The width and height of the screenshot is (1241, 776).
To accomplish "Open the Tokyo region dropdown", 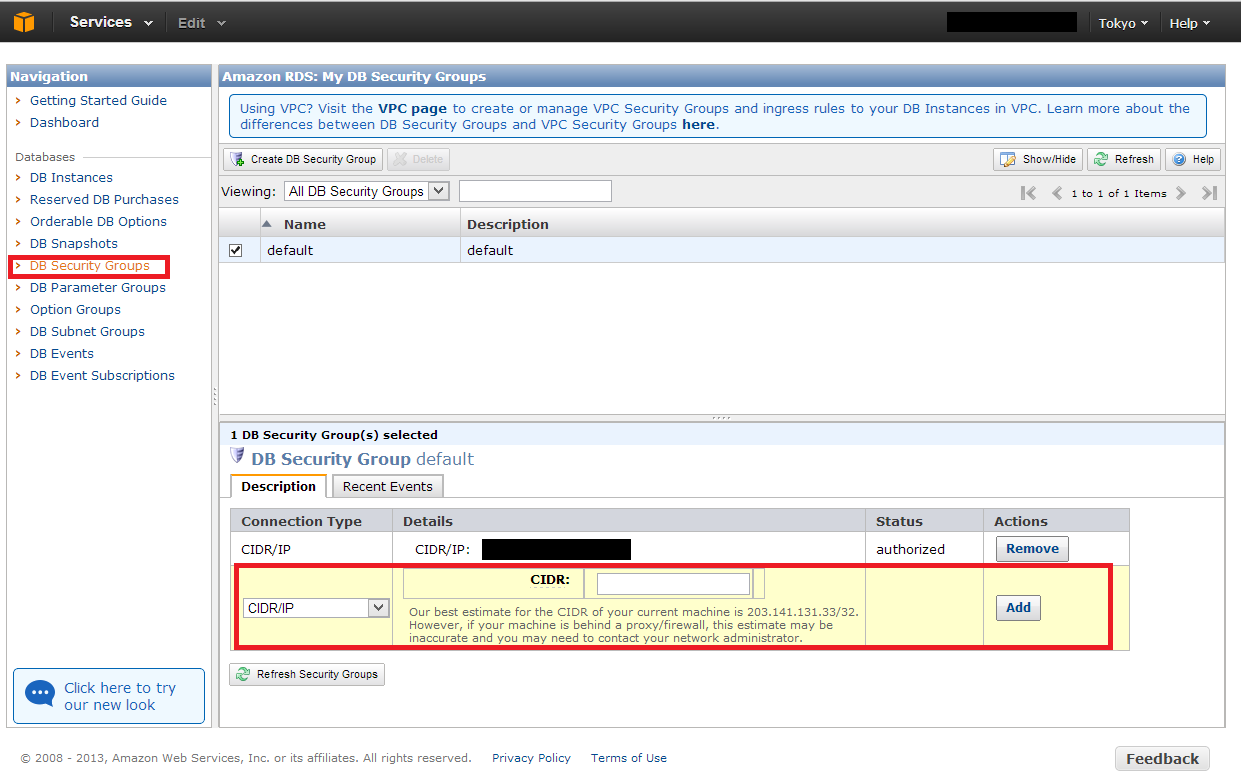I will point(1123,23).
